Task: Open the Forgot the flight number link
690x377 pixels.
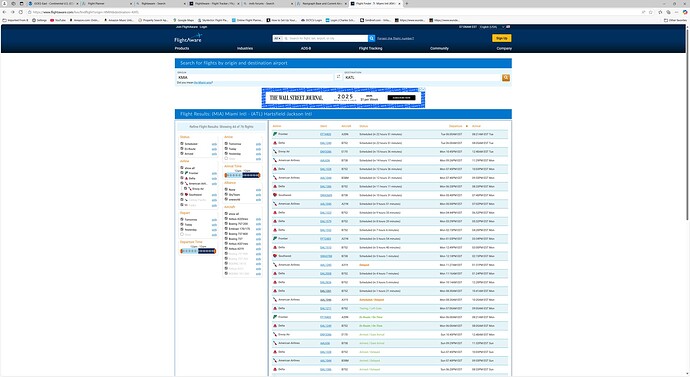Action: pyautogui.click(x=395, y=39)
